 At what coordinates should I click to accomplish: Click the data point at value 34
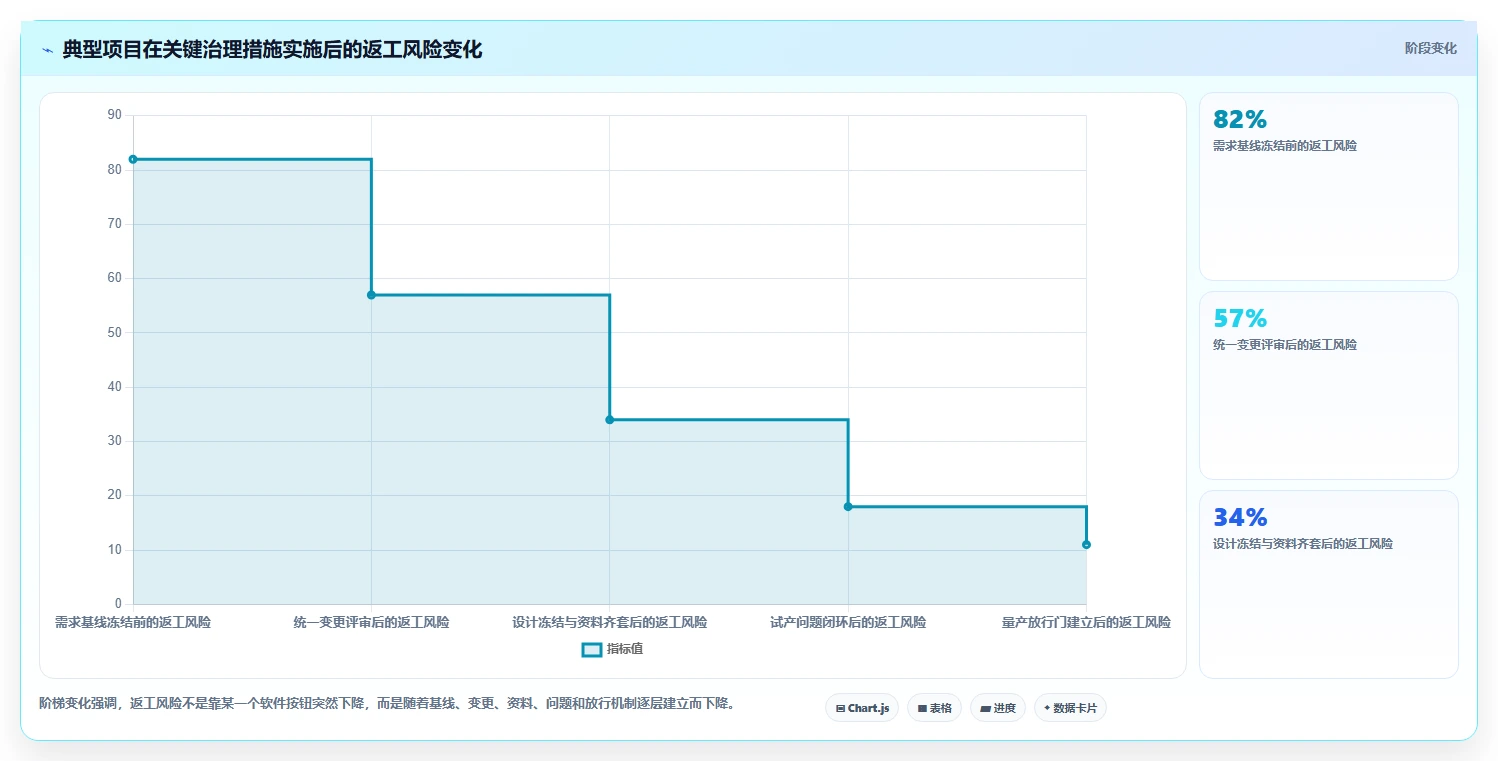pyautogui.click(x=610, y=420)
